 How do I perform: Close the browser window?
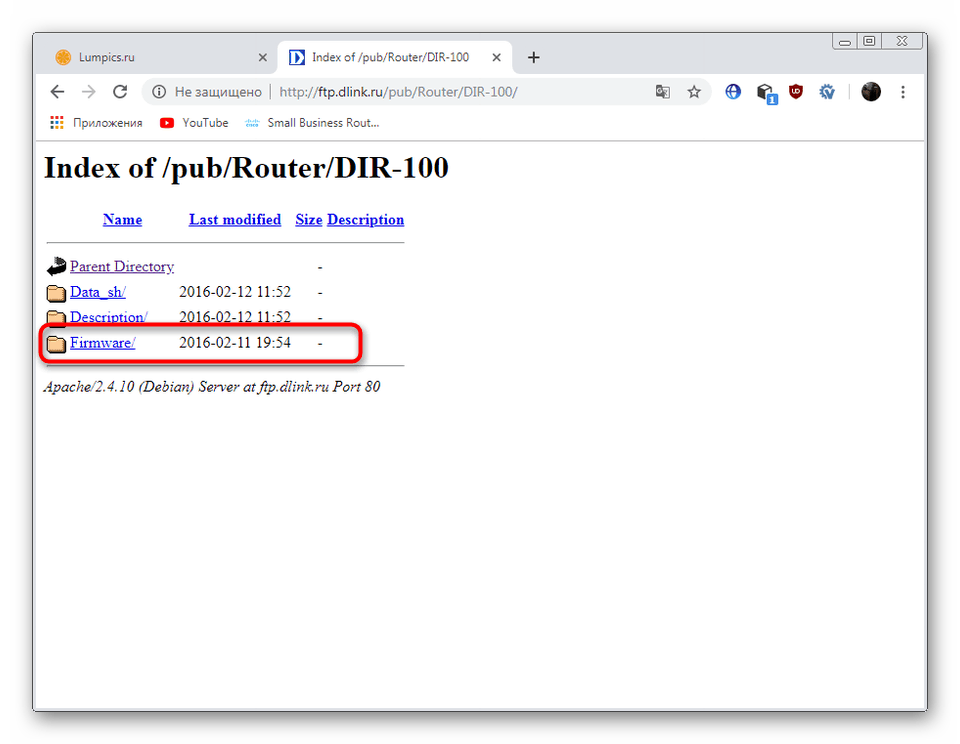(902, 42)
